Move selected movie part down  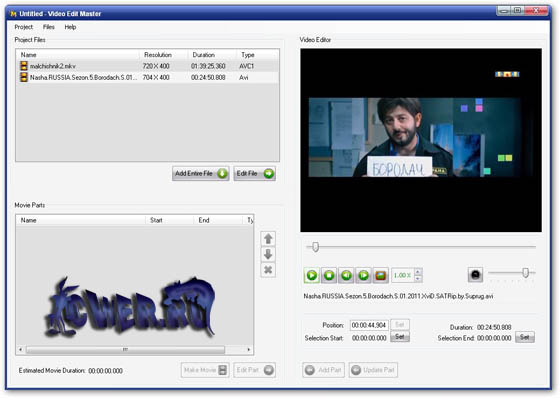268,254
